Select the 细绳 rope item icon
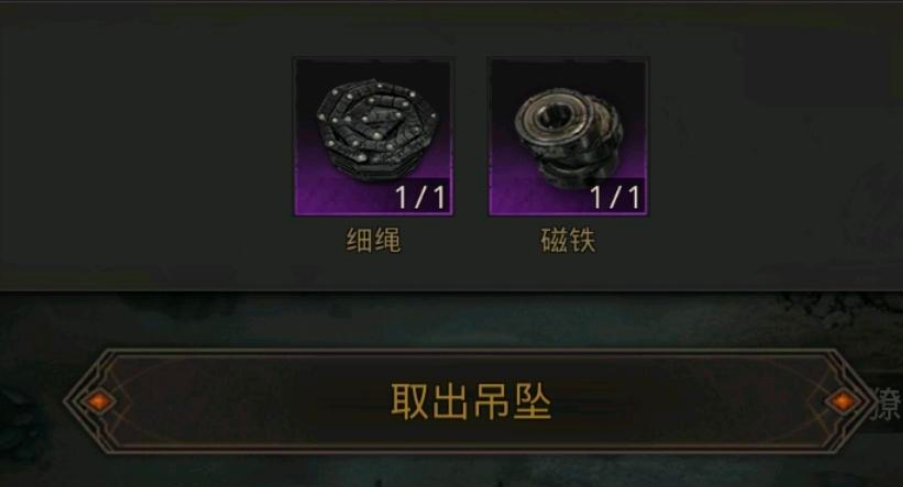The image size is (903, 487). [373, 137]
